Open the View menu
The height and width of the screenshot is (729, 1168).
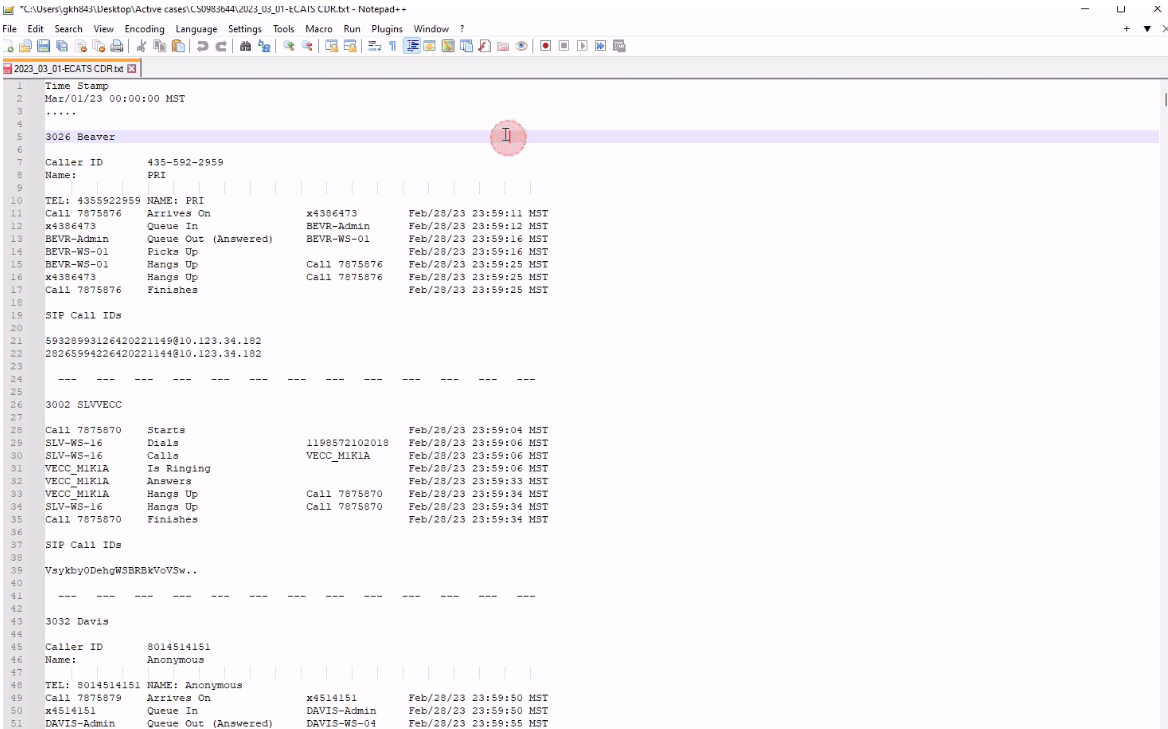[x=104, y=29]
